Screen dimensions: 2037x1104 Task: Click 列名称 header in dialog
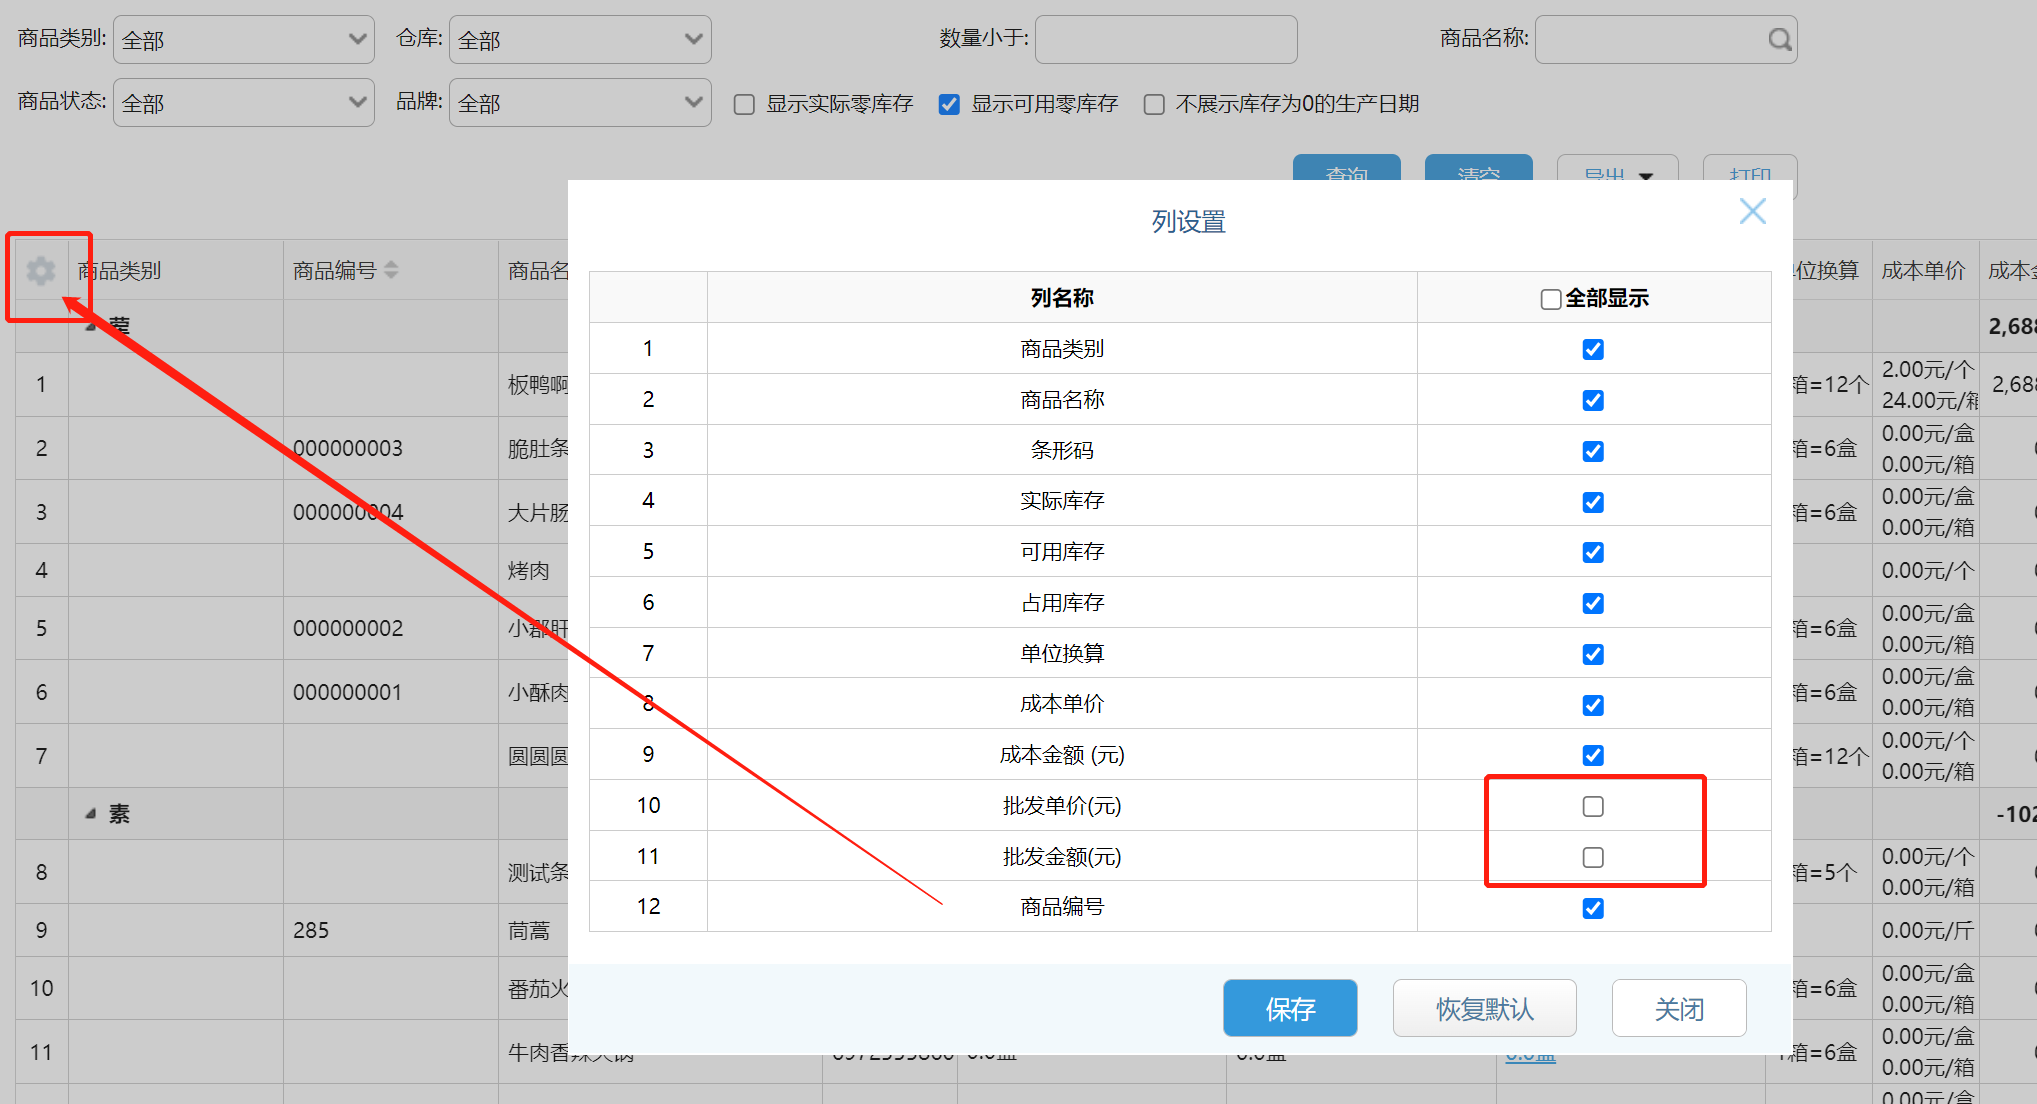point(1062,298)
